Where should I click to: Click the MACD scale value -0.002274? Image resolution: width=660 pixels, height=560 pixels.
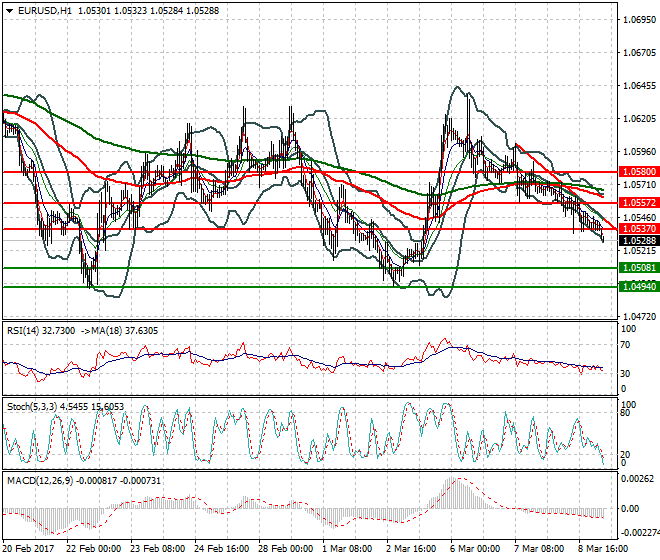coord(640,533)
